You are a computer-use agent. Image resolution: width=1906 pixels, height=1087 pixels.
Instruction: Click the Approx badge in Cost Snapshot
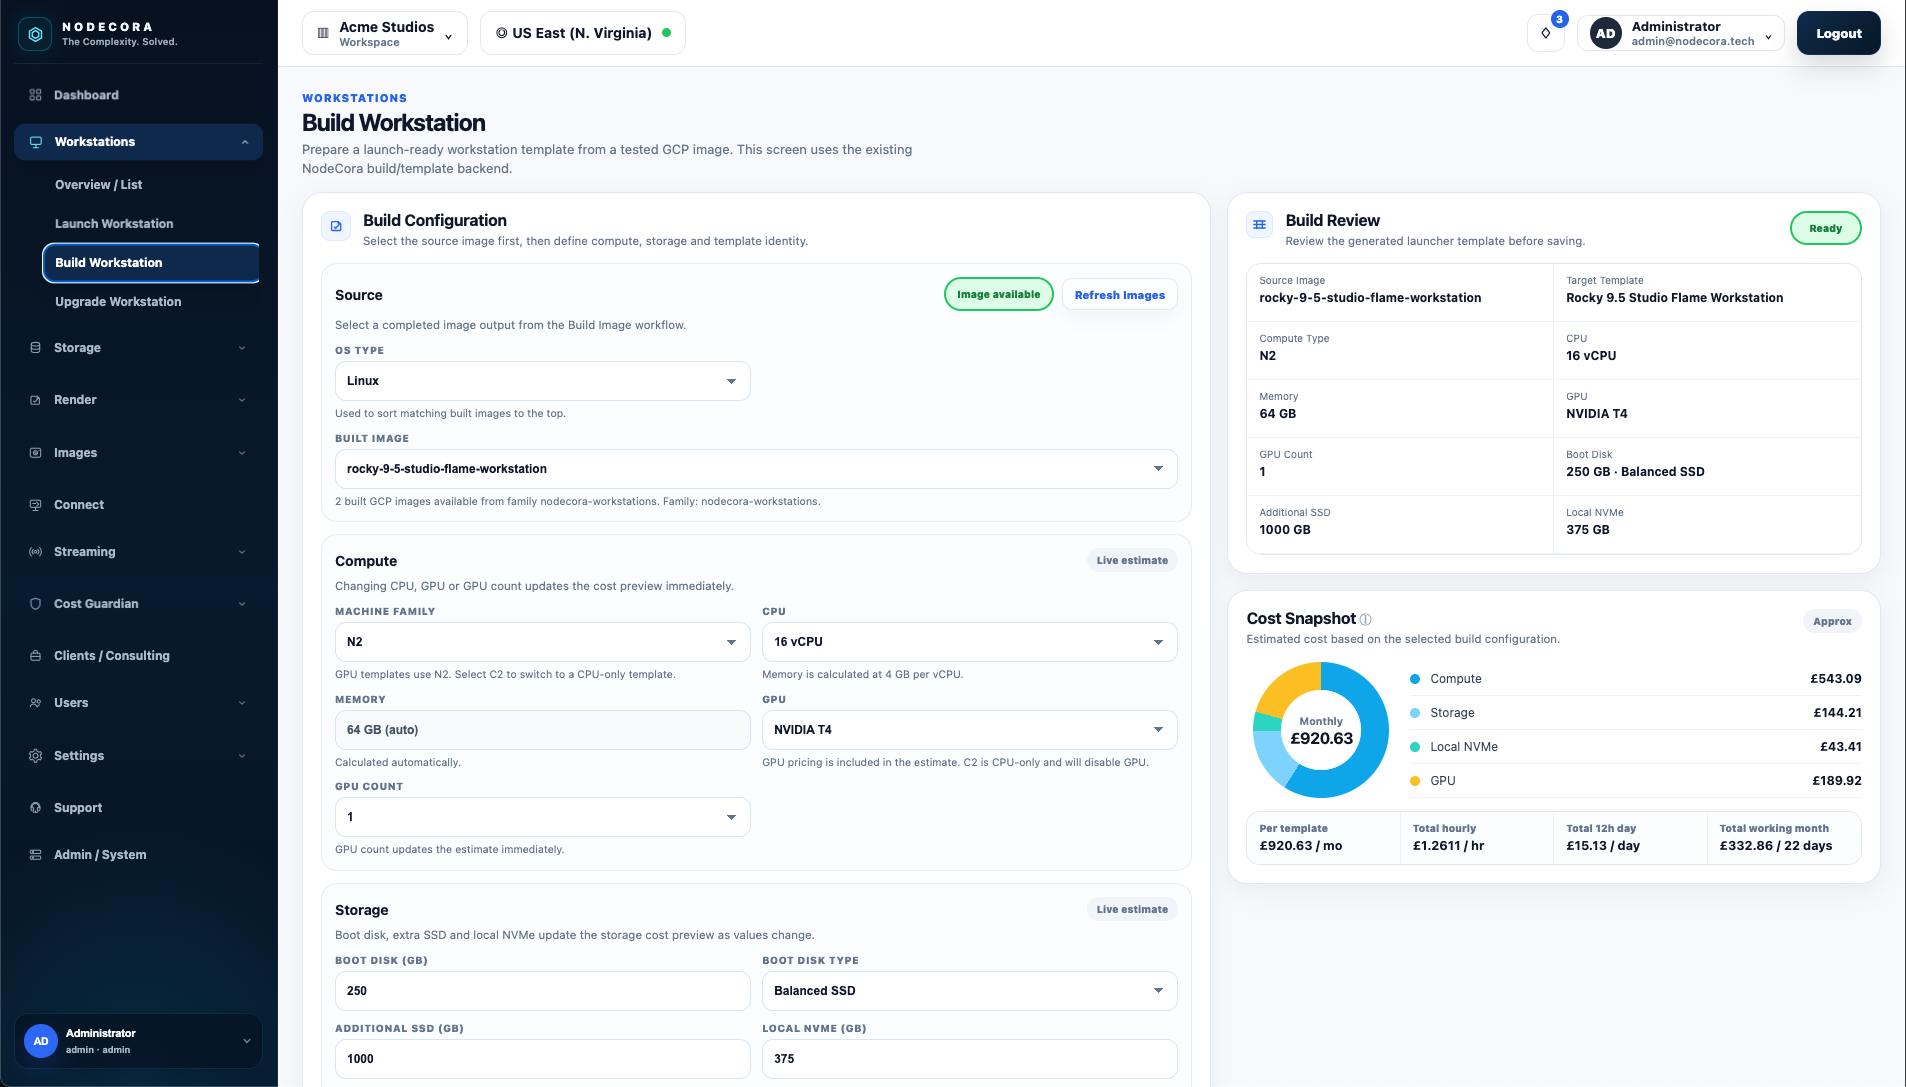click(x=1832, y=621)
